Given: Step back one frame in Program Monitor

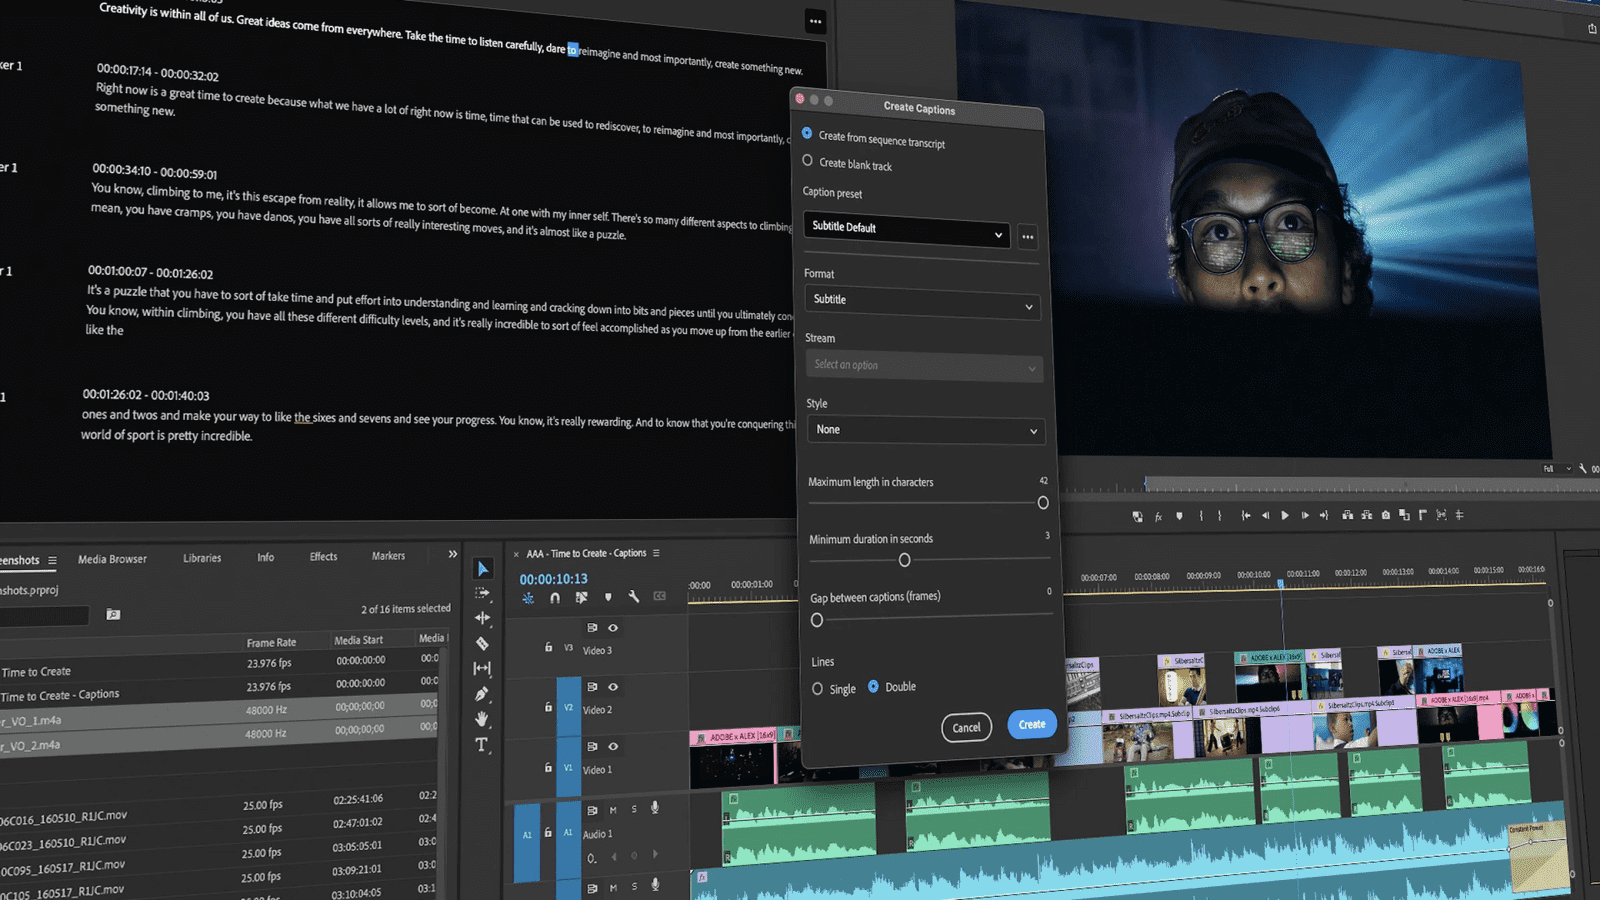Looking at the screenshot, I should pyautogui.click(x=1265, y=515).
